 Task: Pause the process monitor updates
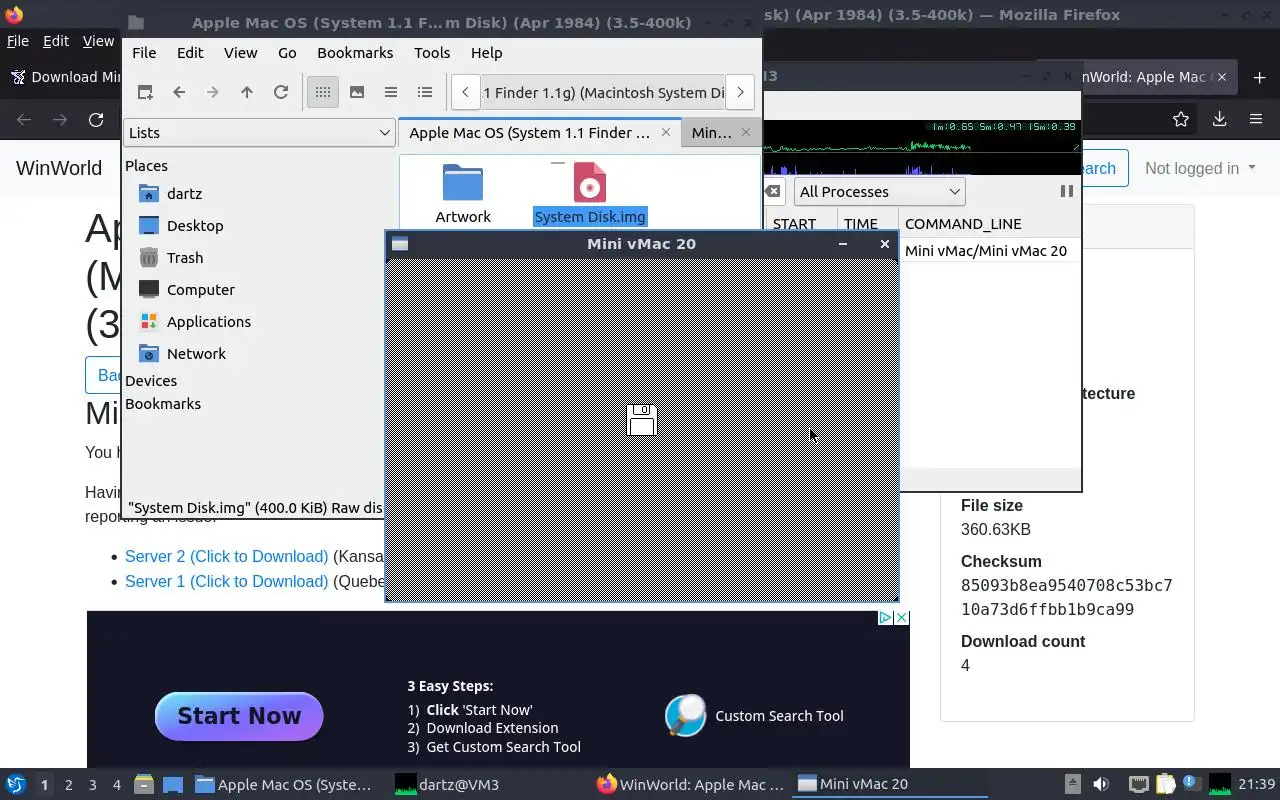[1066, 191]
